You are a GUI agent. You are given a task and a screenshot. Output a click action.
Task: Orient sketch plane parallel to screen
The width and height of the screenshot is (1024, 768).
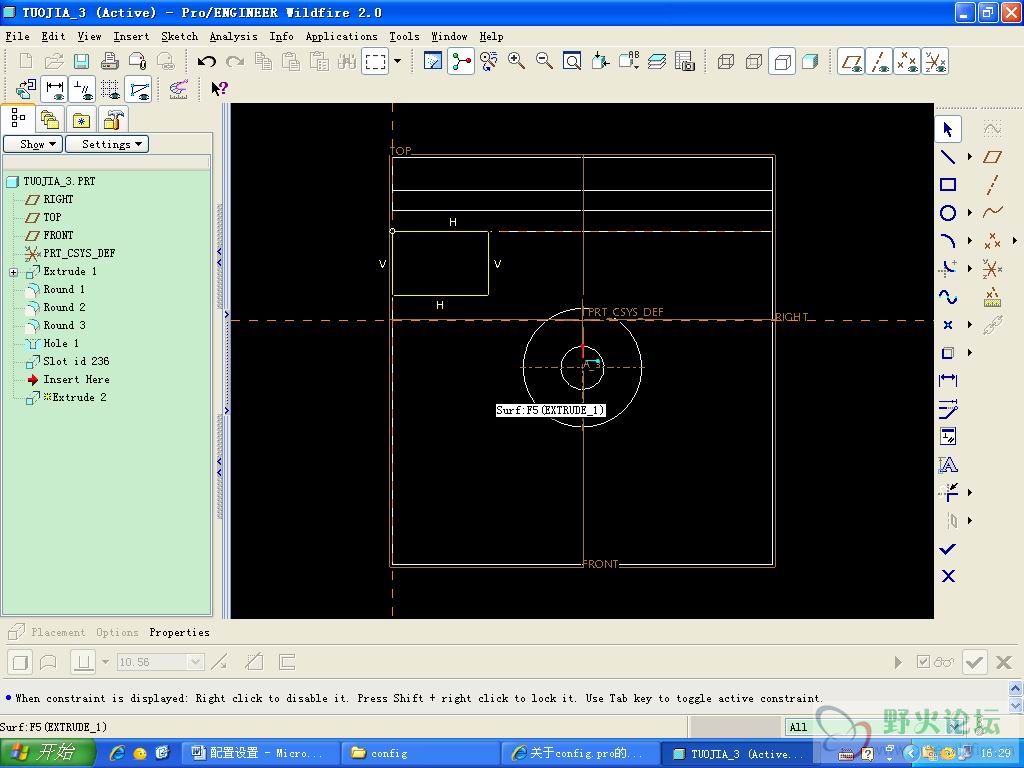26,88
